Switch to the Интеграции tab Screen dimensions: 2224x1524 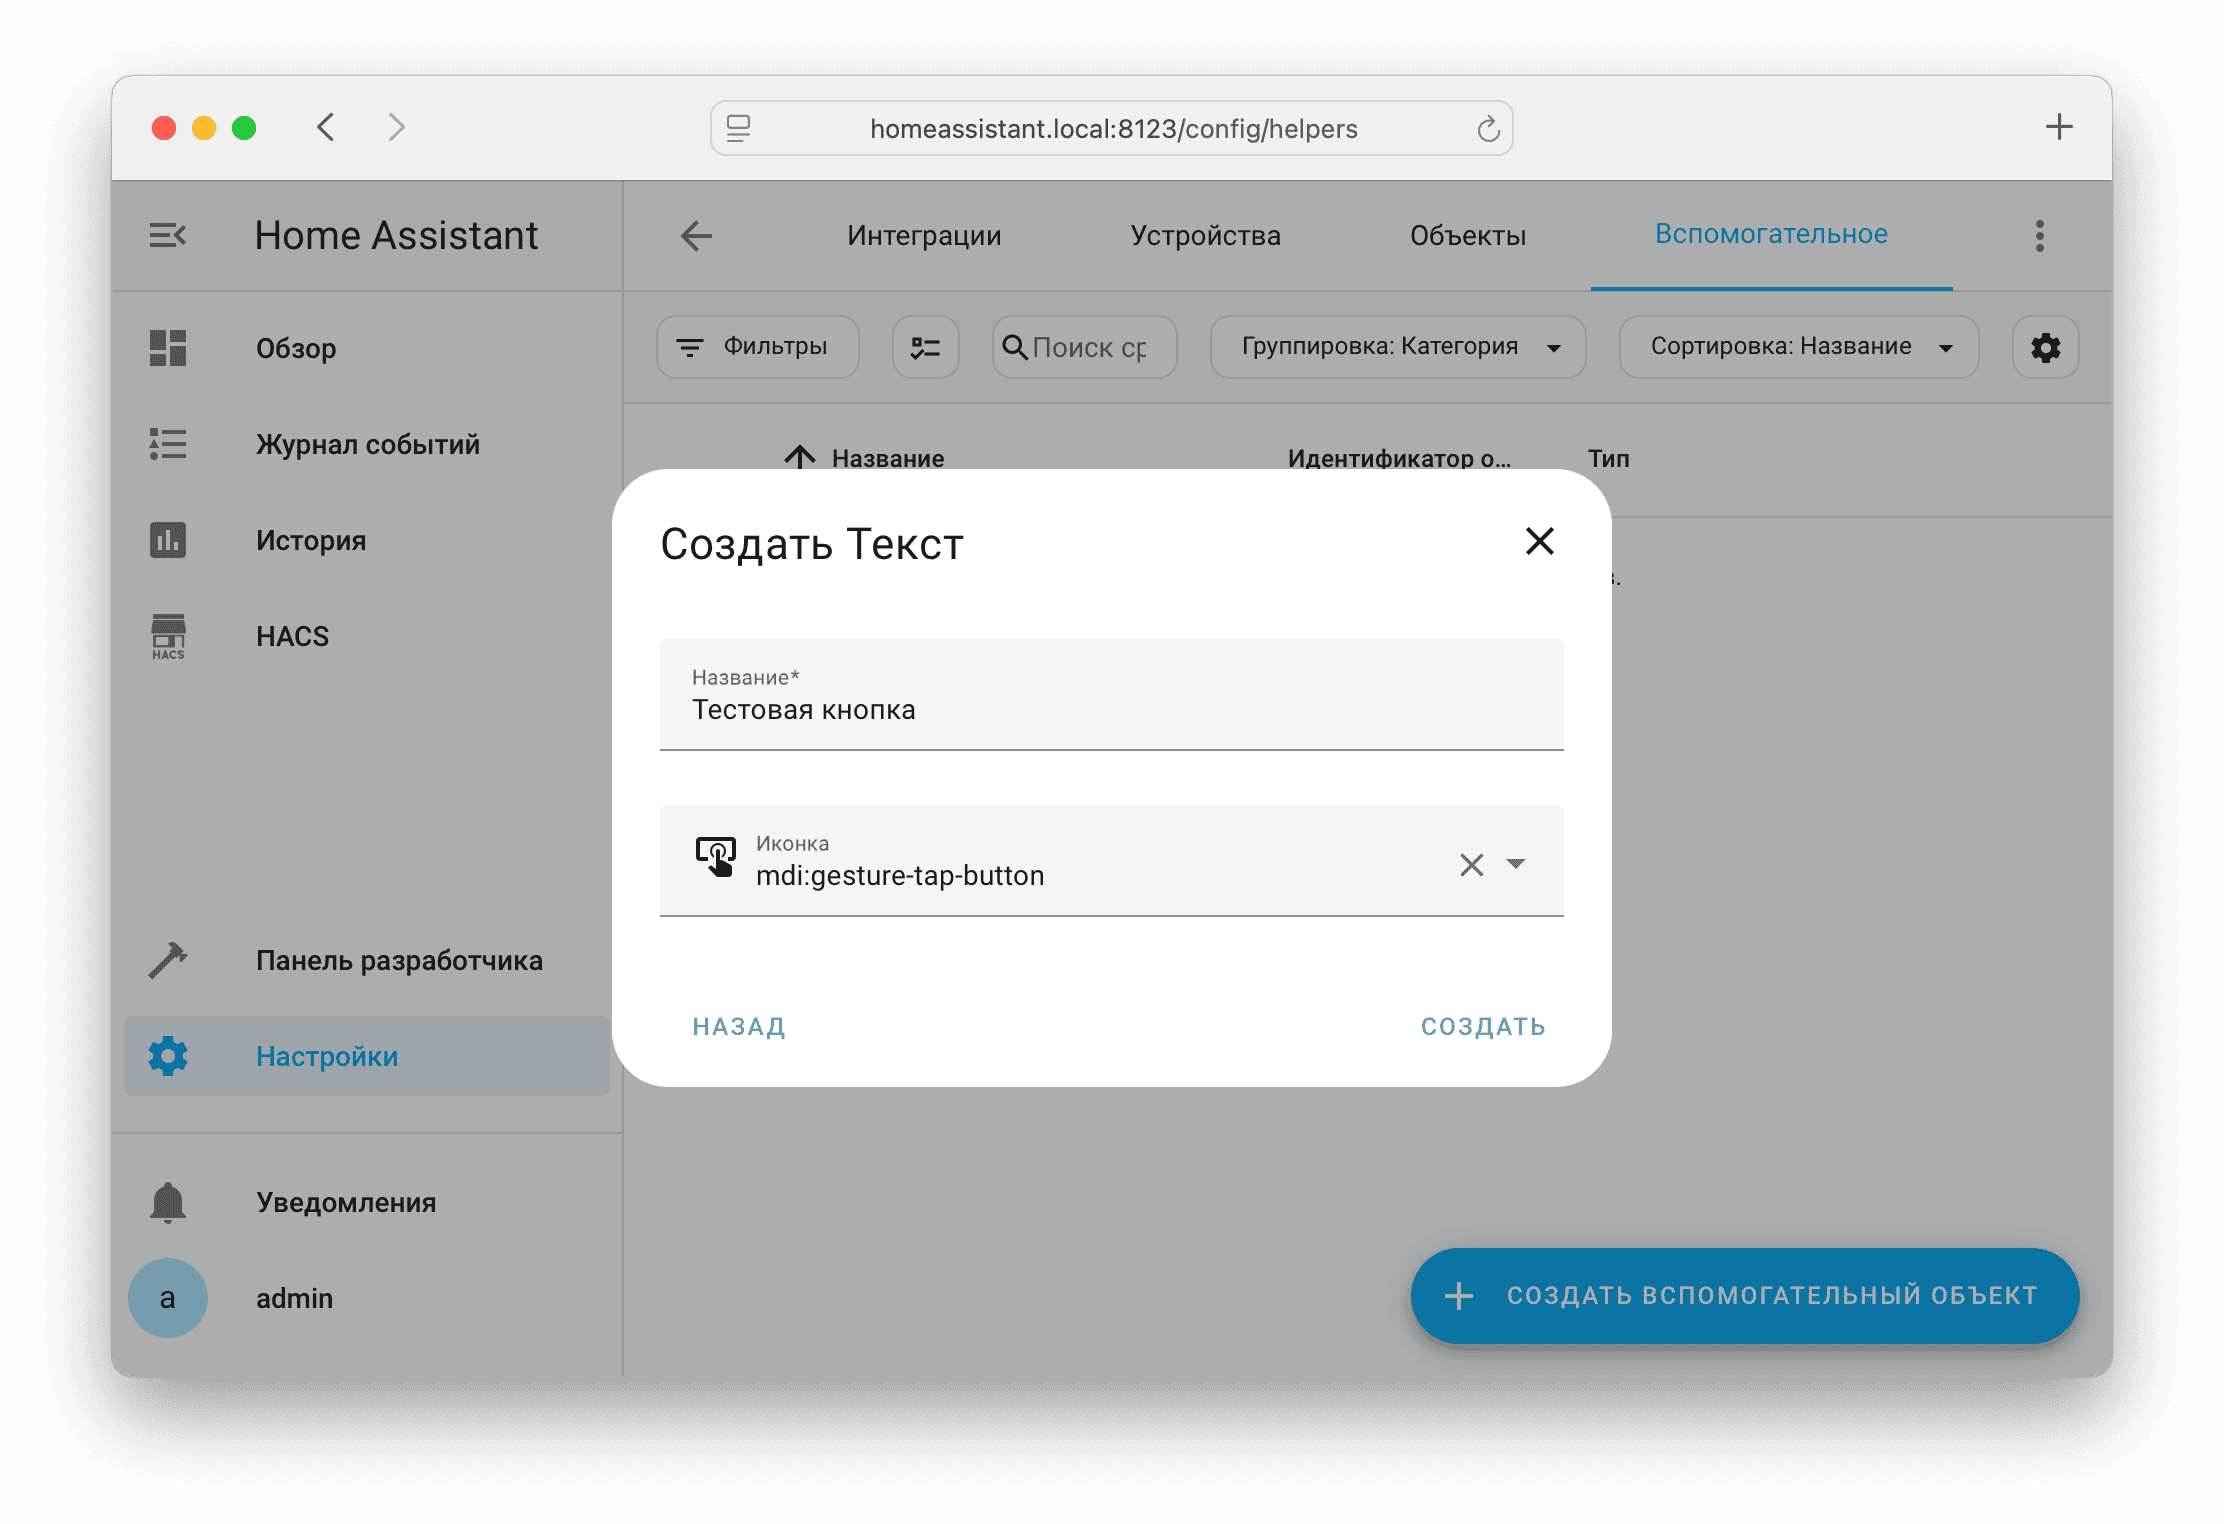coord(923,236)
